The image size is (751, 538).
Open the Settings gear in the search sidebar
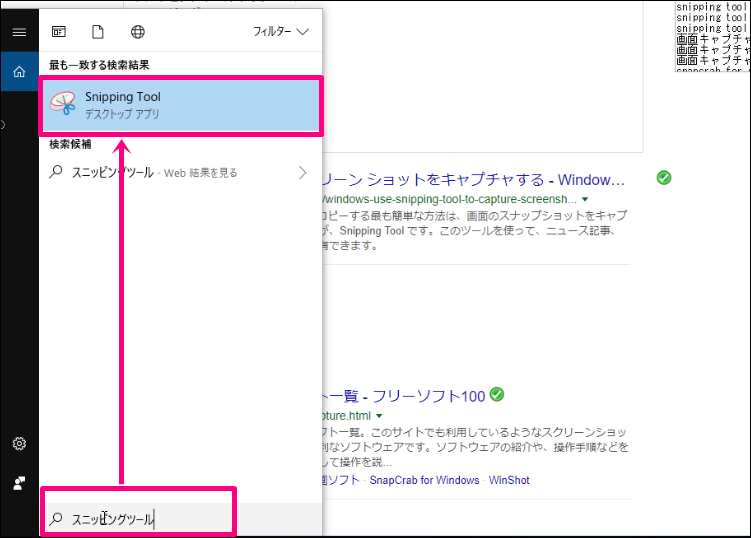19,444
